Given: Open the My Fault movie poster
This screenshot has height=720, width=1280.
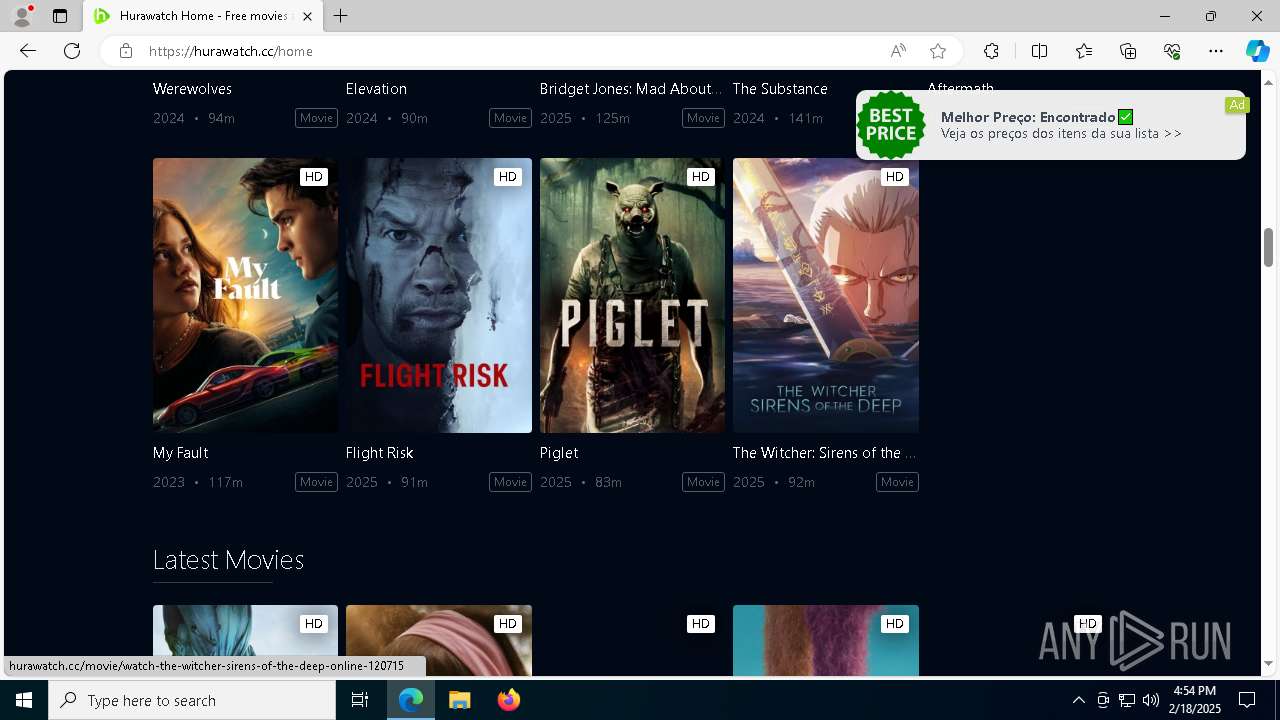Looking at the screenshot, I should 245,295.
